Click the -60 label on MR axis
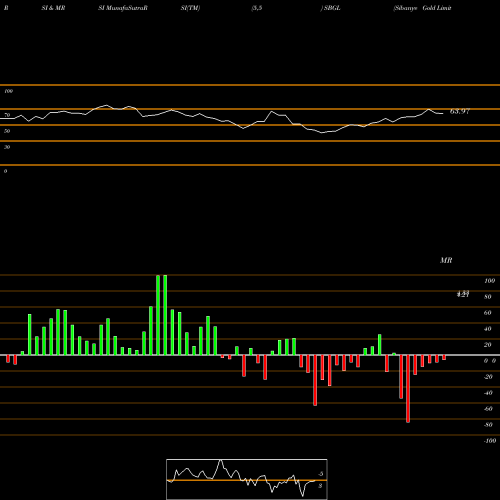This screenshot has width=500, height=500. click(x=488, y=409)
